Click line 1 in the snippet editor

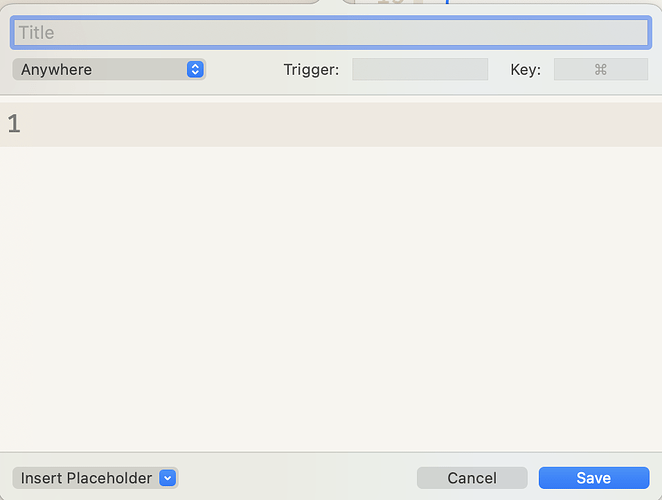pyautogui.click(x=331, y=125)
